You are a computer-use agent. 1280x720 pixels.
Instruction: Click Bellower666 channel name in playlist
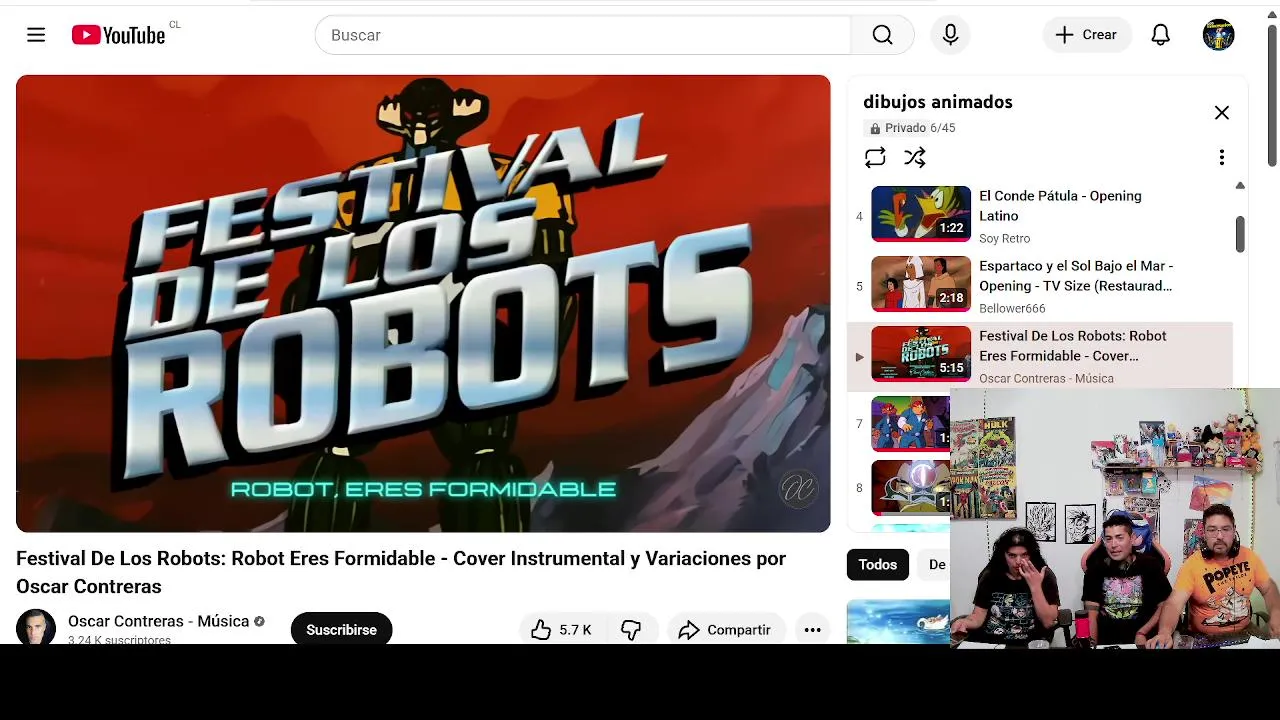1012,308
